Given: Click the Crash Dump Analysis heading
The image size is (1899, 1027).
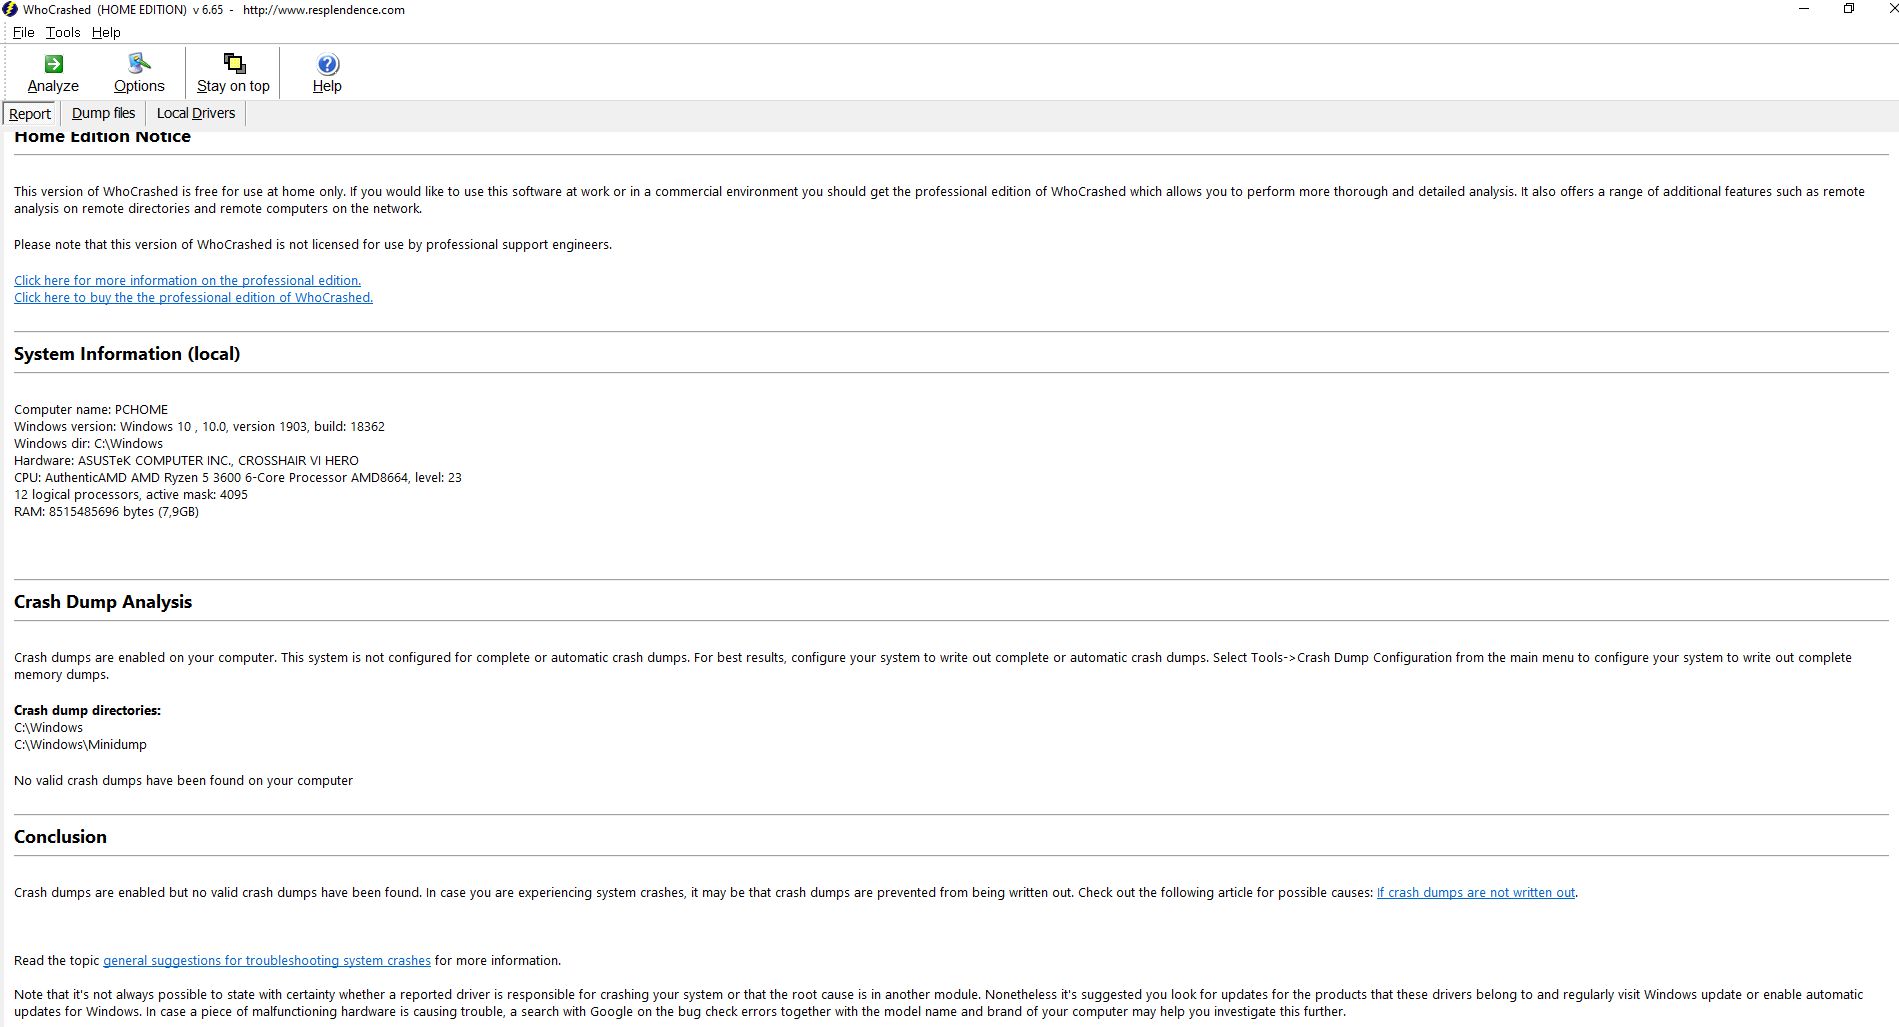Looking at the screenshot, I should (103, 602).
